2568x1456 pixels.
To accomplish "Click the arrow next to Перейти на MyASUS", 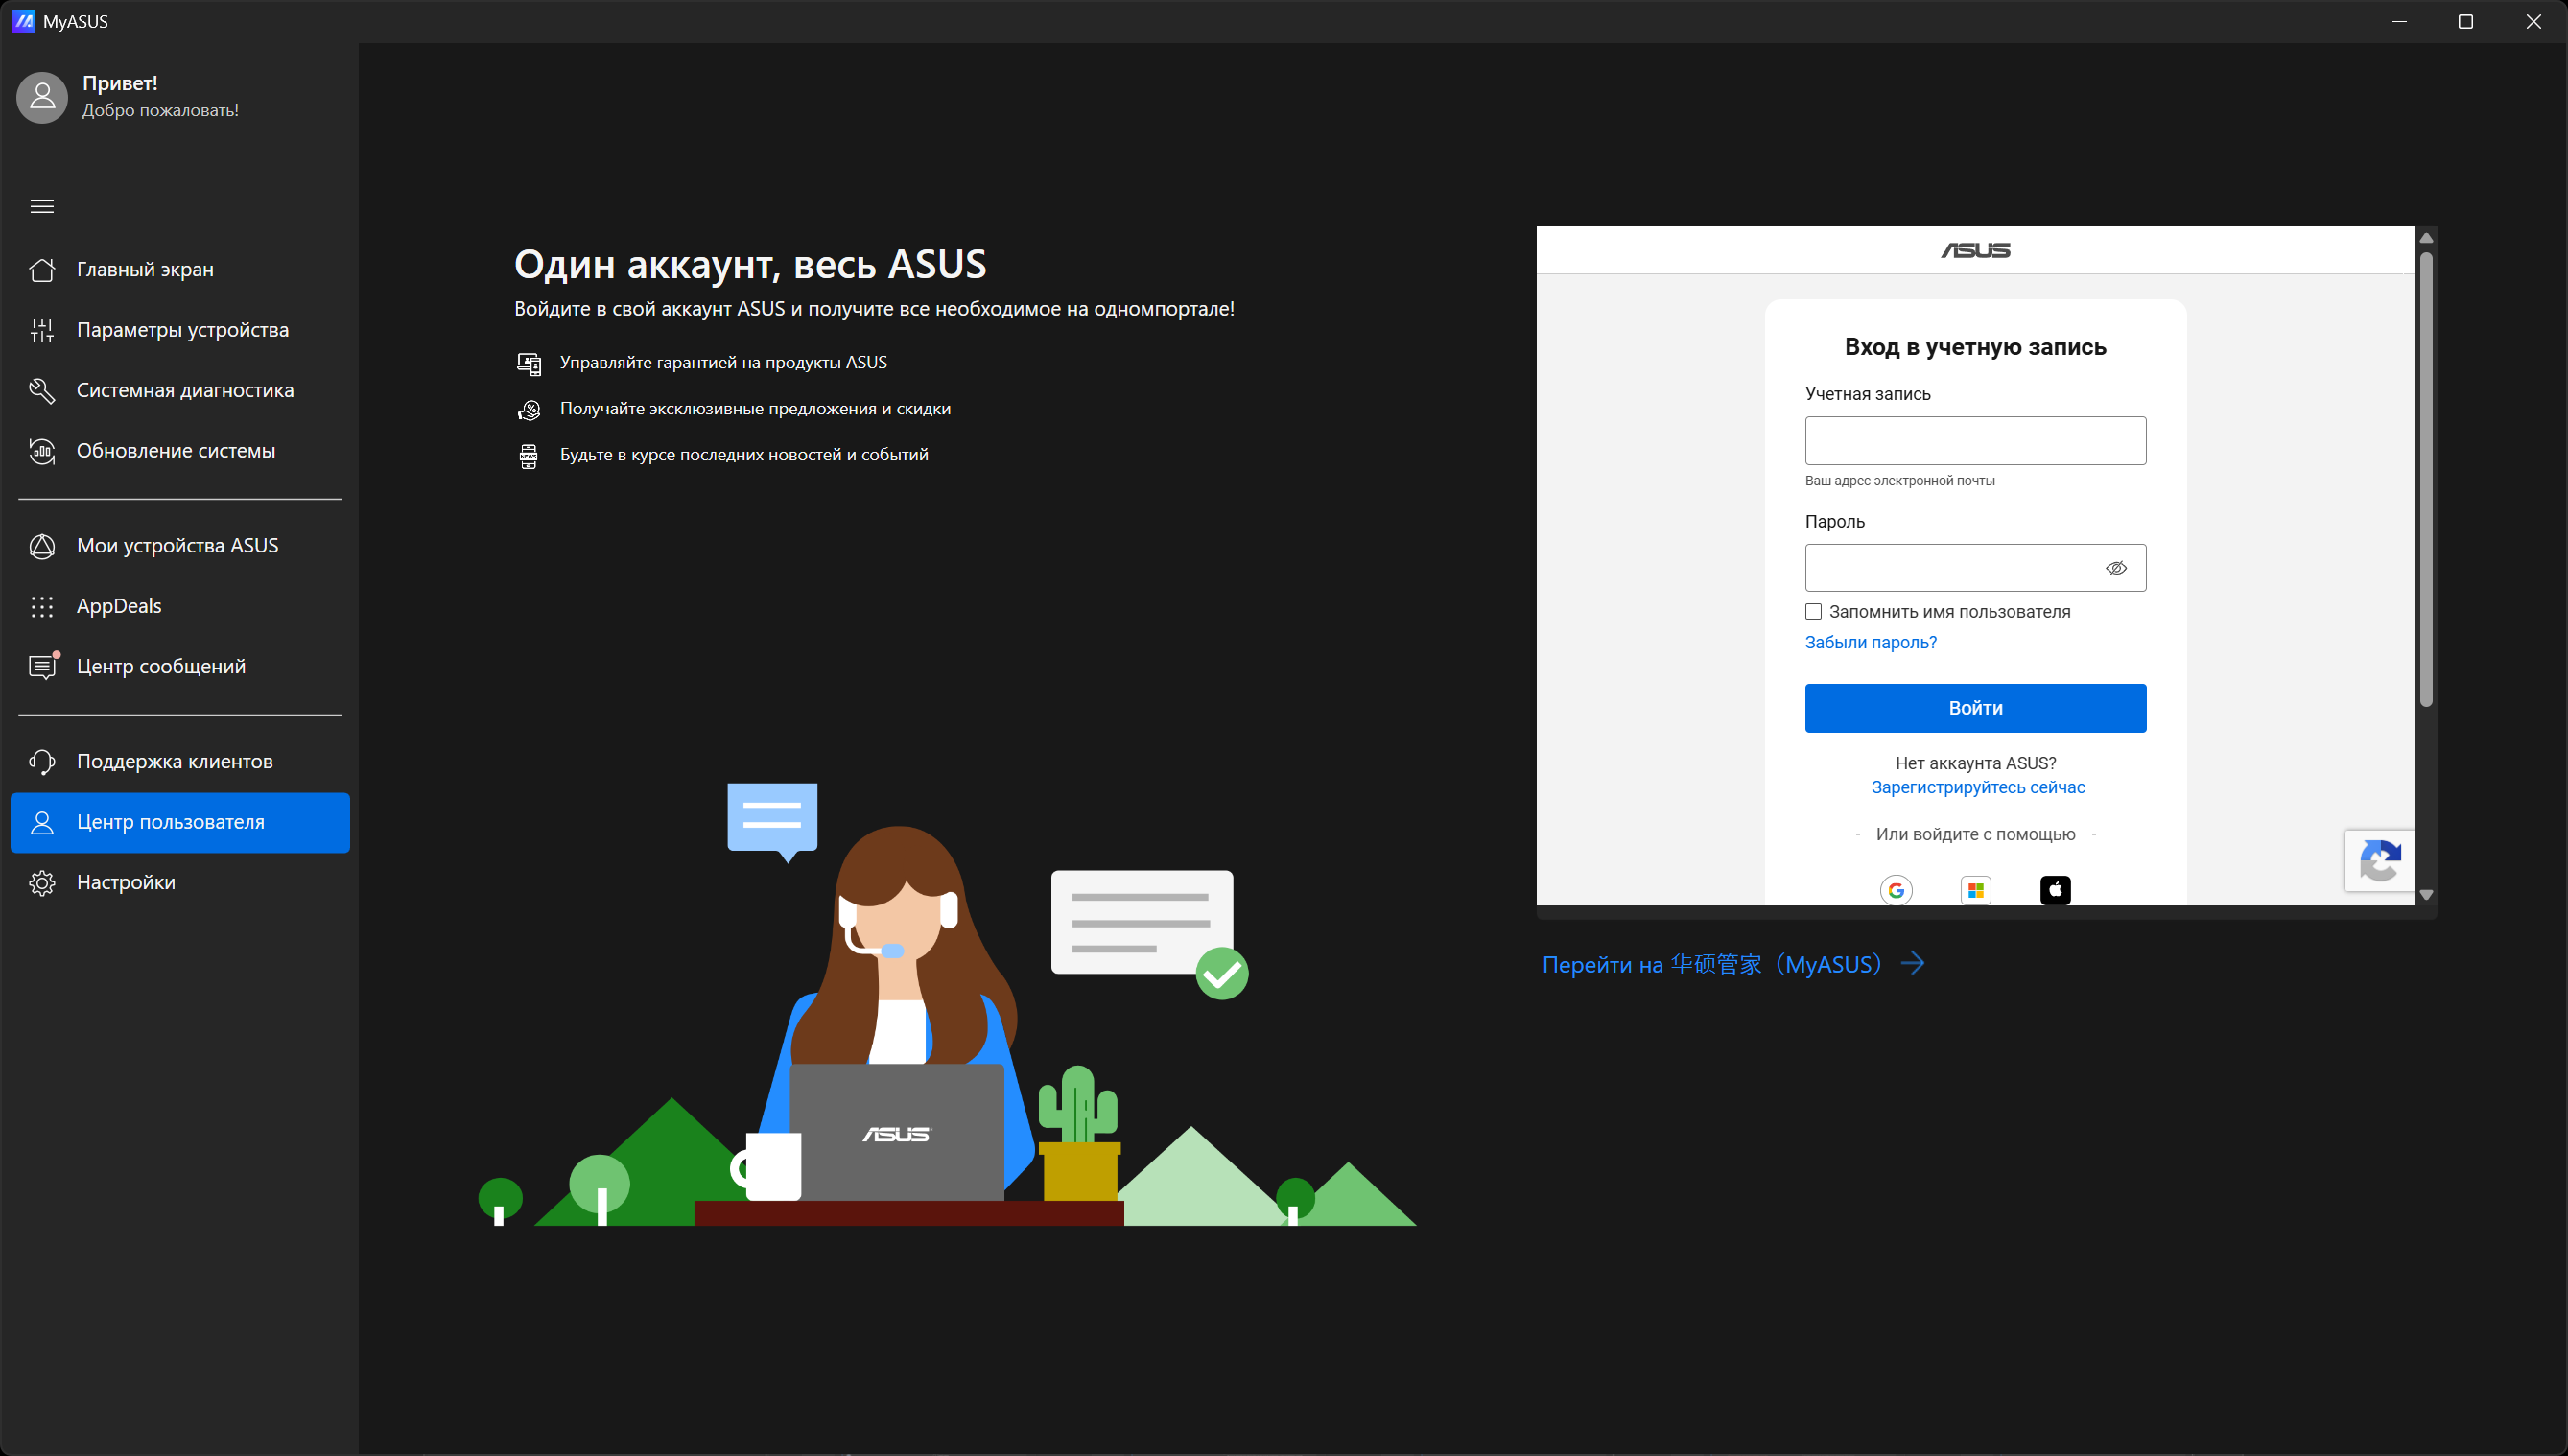I will pyautogui.click(x=1913, y=963).
